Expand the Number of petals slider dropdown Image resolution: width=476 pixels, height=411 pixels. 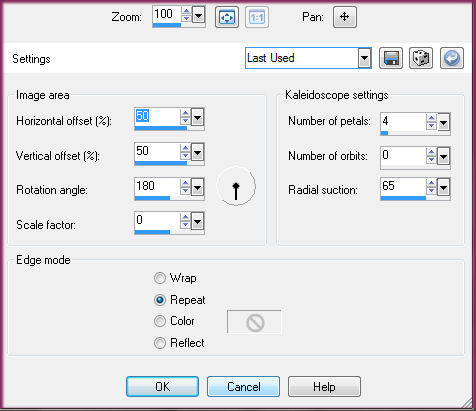(x=444, y=122)
